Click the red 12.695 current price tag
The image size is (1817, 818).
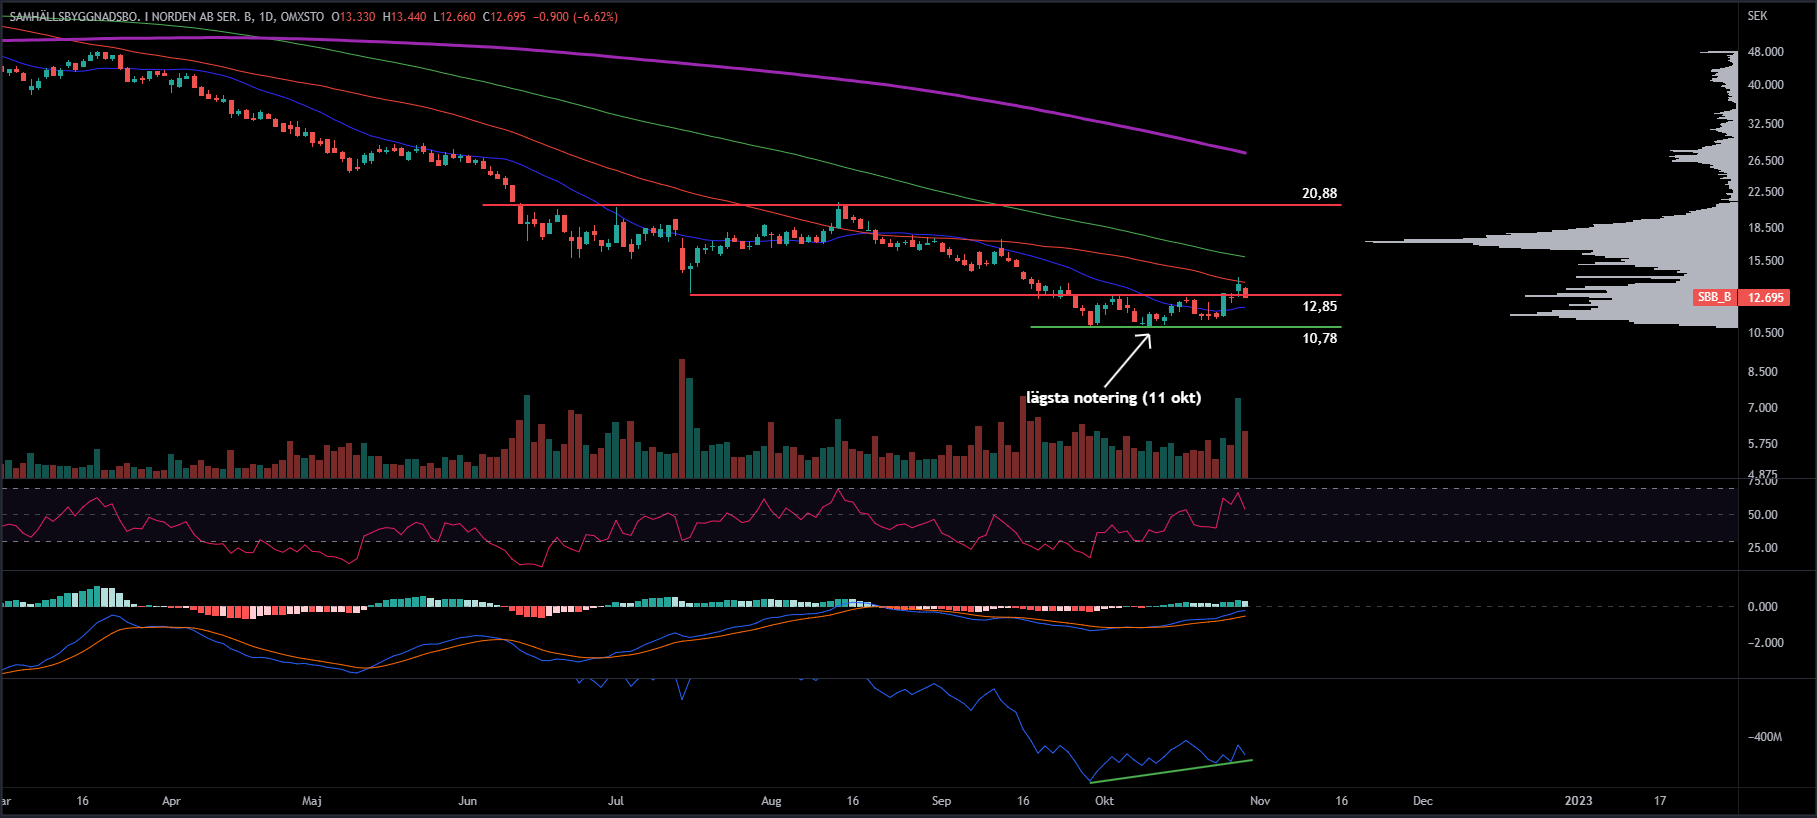(x=1765, y=298)
